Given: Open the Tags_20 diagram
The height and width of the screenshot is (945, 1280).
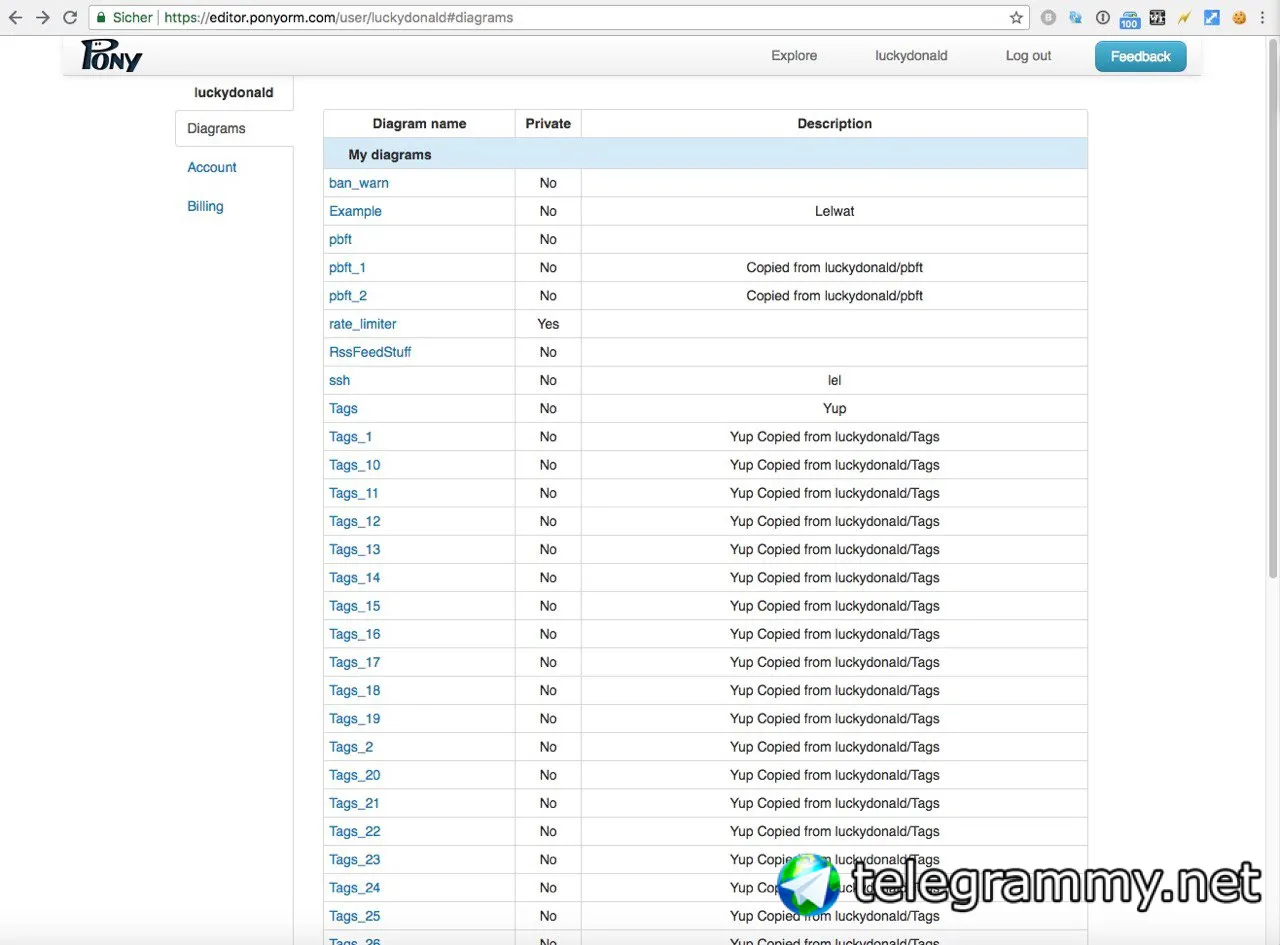Looking at the screenshot, I should click(355, 775).
